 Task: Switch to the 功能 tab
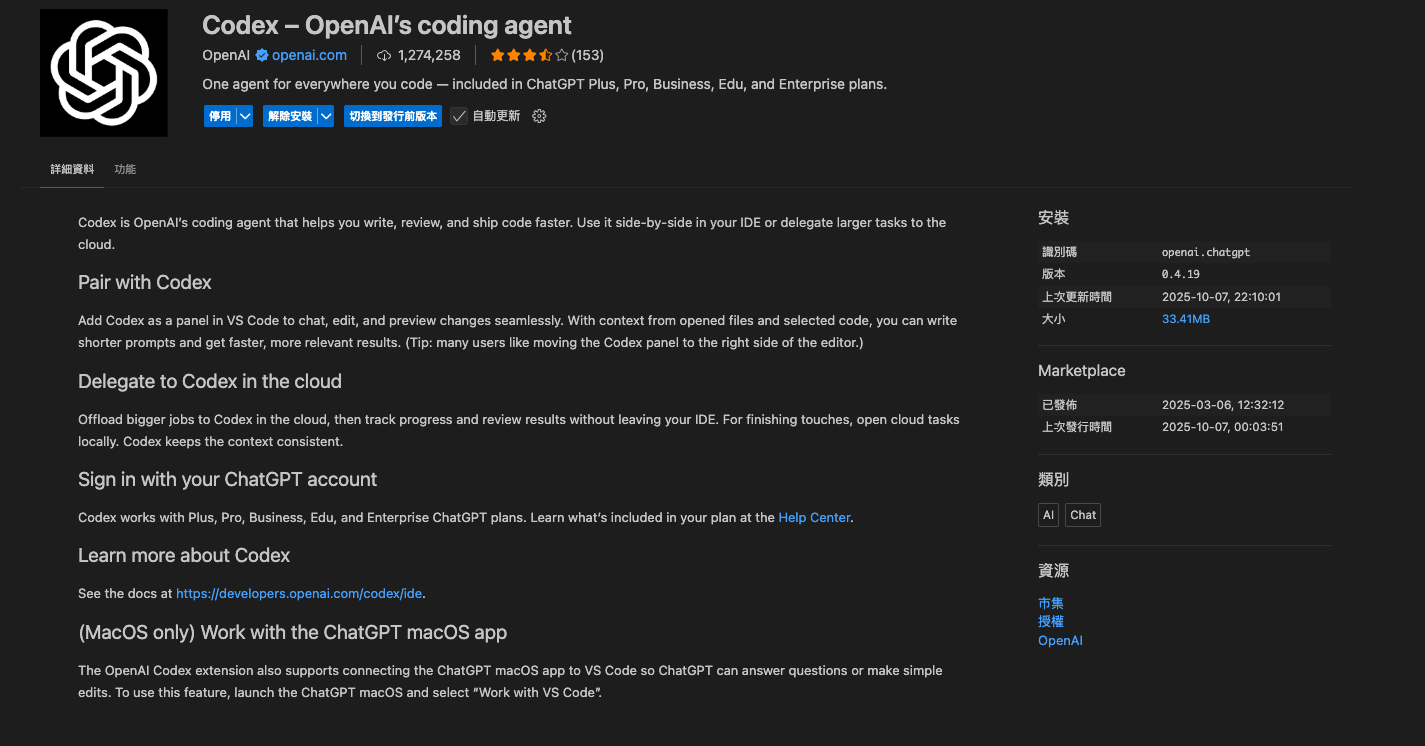[125, 169]
